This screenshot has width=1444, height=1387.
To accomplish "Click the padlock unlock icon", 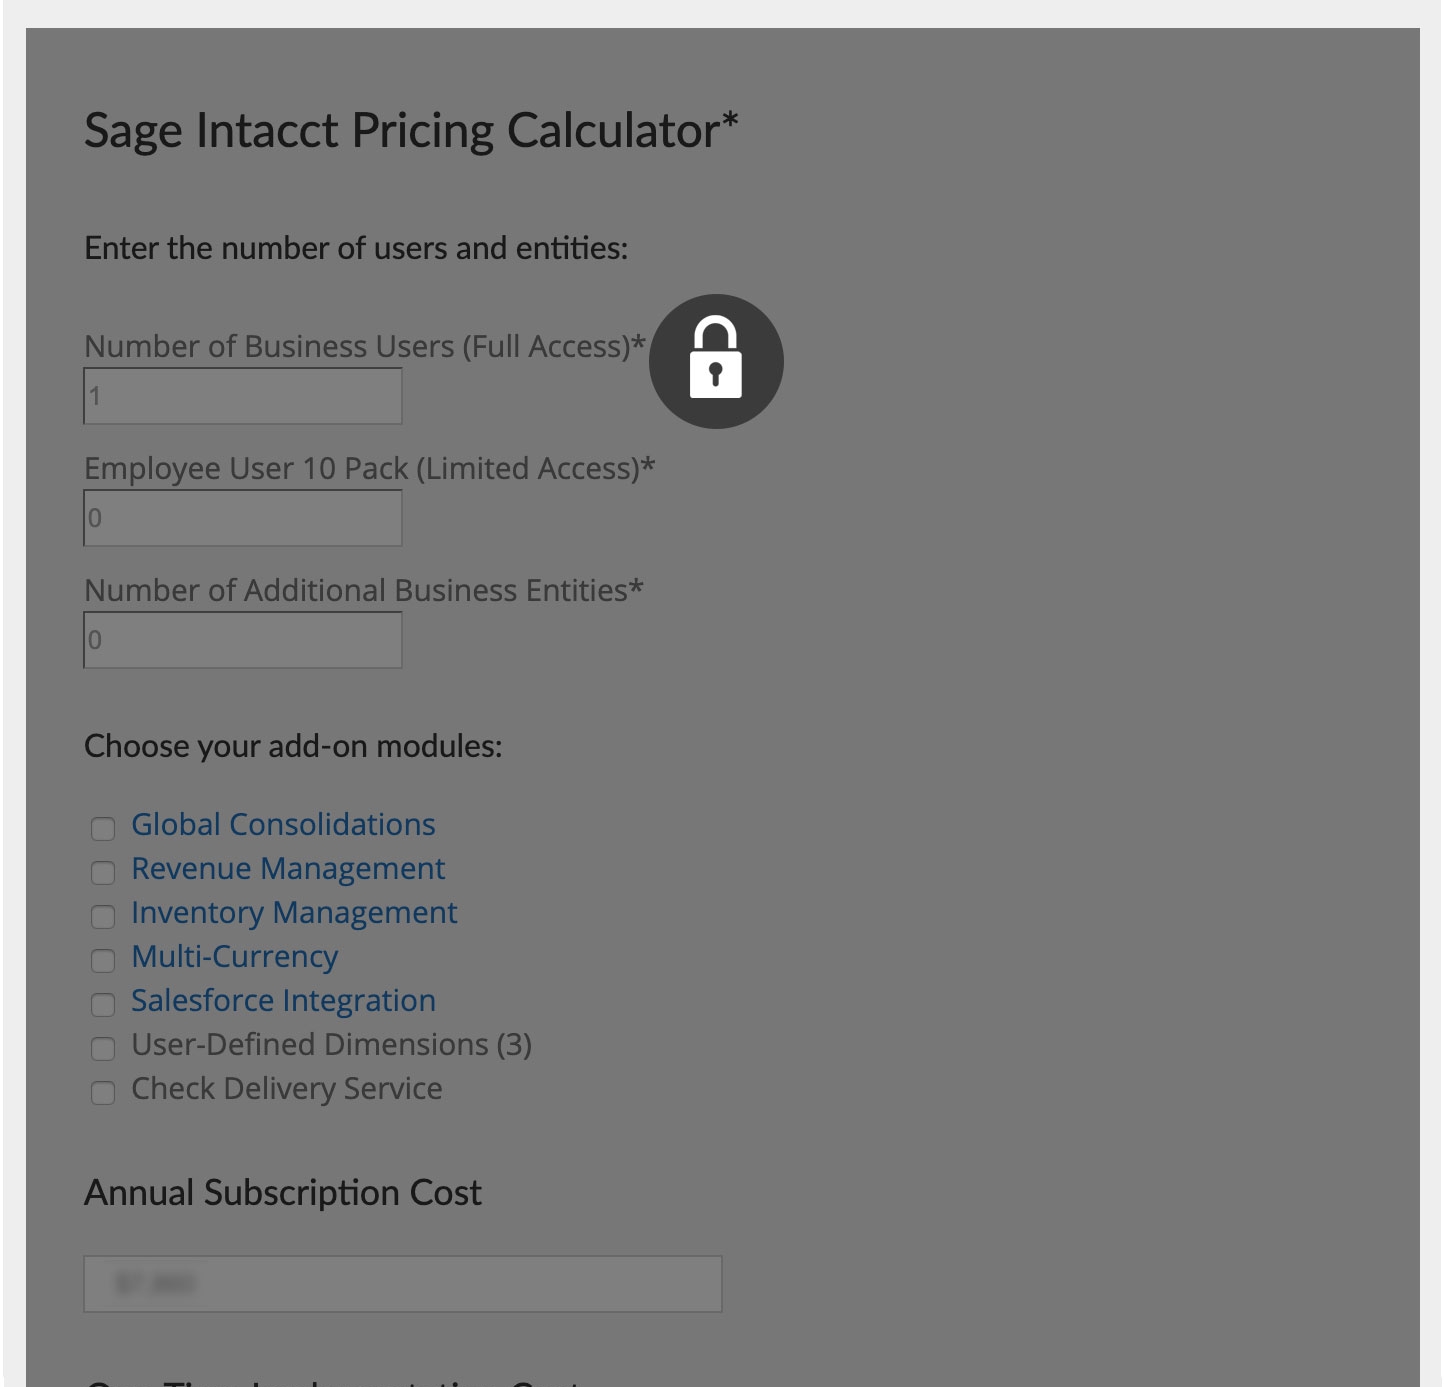I will [716, 361].
